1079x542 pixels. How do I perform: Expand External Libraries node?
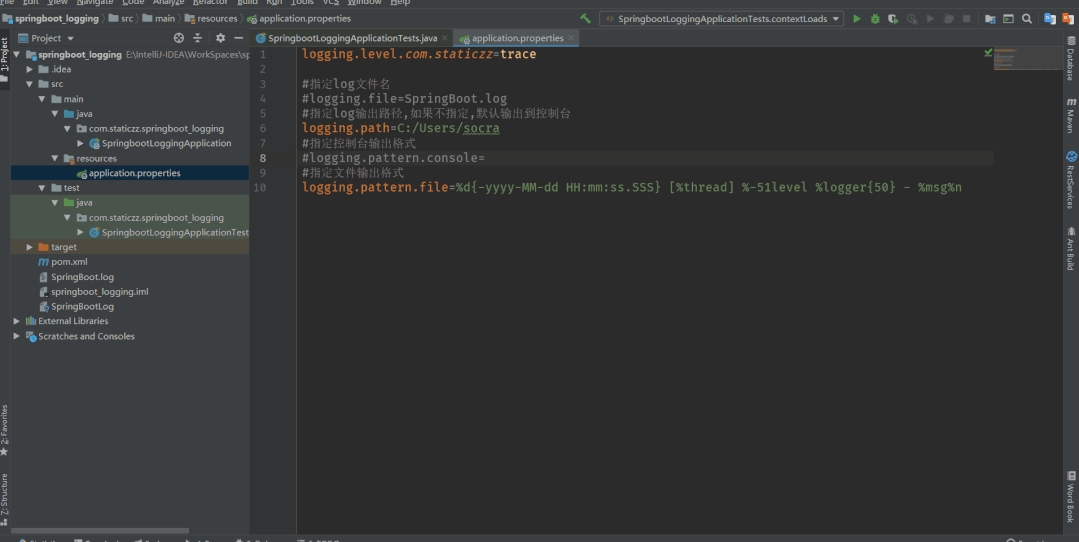(x=17, y=321)
